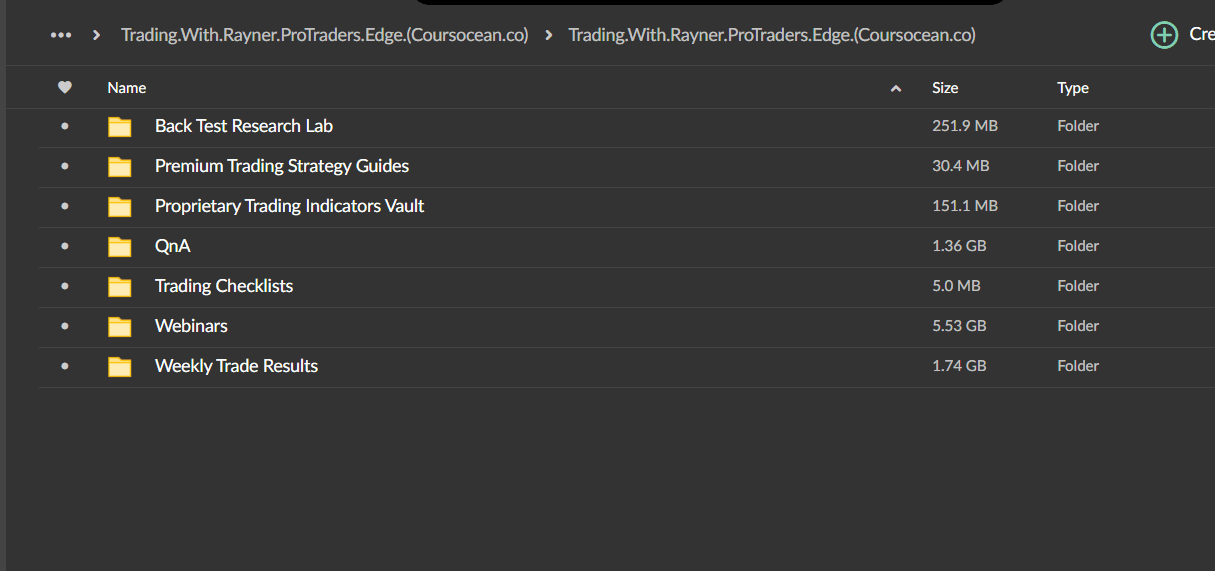Image resolution: width=1215 pixels, height=571 pixels.
Task: Open first Trading.With.Rayner breadcrumb link
Action: pos(324,35)
